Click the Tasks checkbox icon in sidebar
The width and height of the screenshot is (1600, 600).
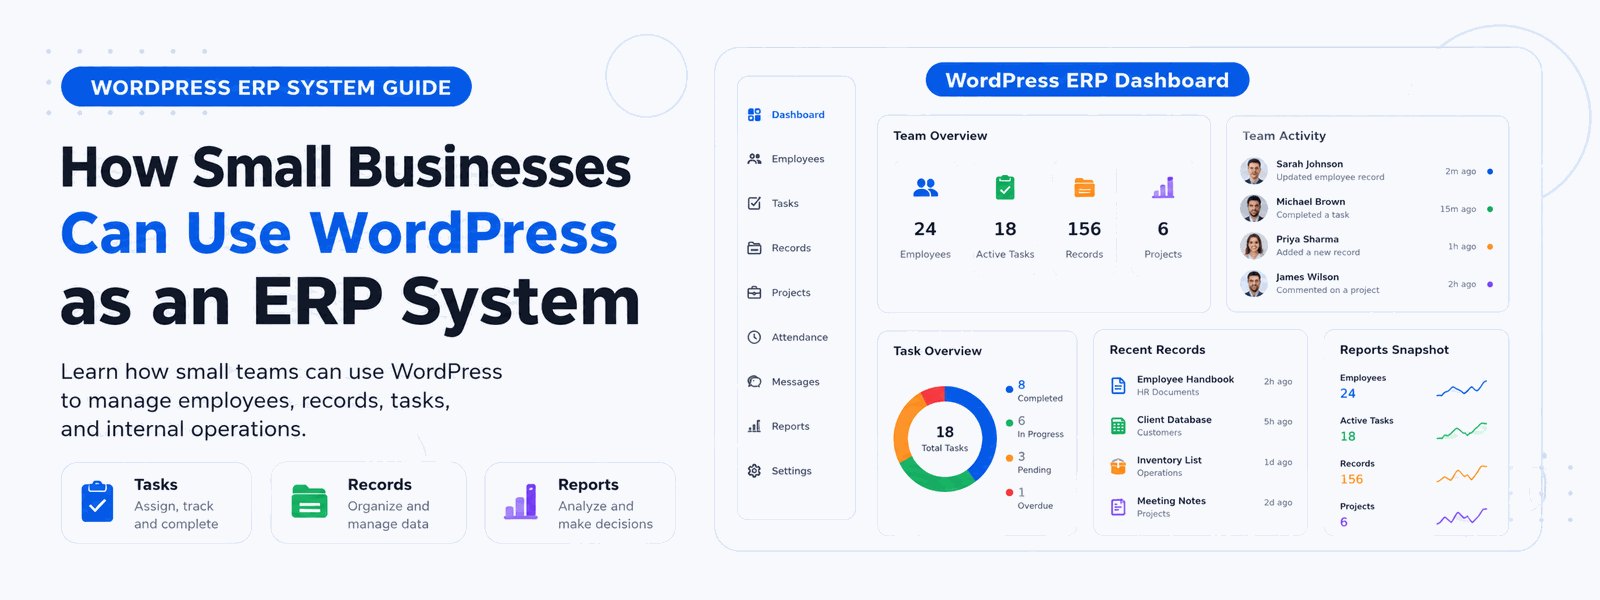tap(755, 203)
